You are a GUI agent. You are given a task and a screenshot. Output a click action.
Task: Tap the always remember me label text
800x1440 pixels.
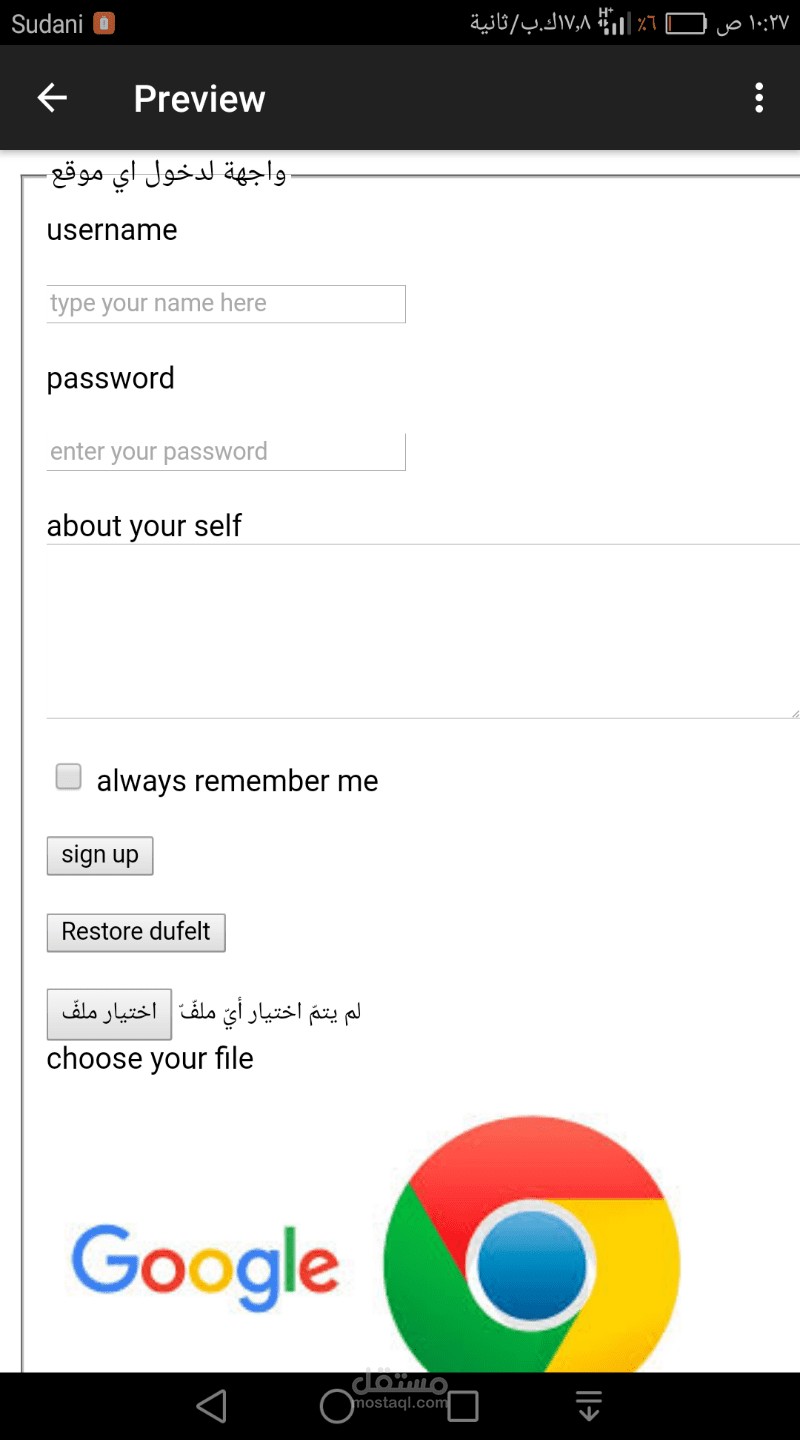pyautogui.click(x=237, y=781)
